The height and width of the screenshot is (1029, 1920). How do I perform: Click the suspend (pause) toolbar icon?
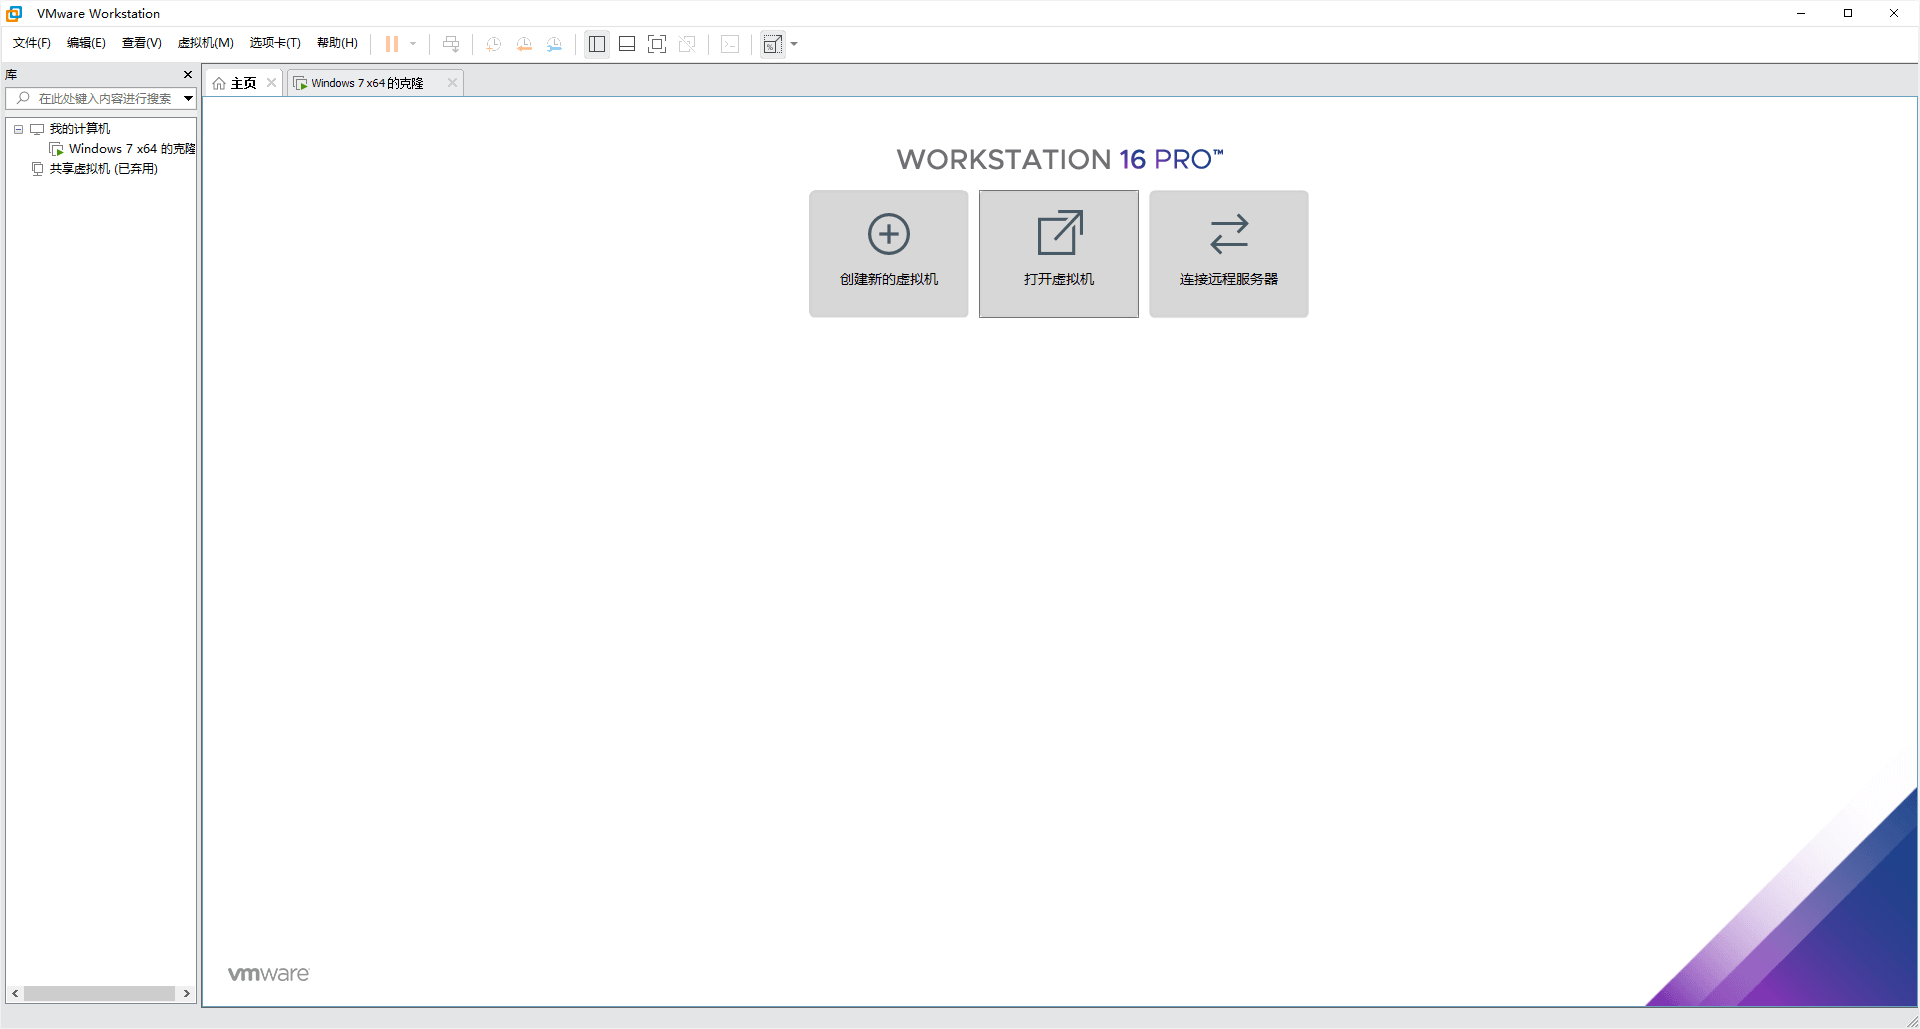point(392,44)
